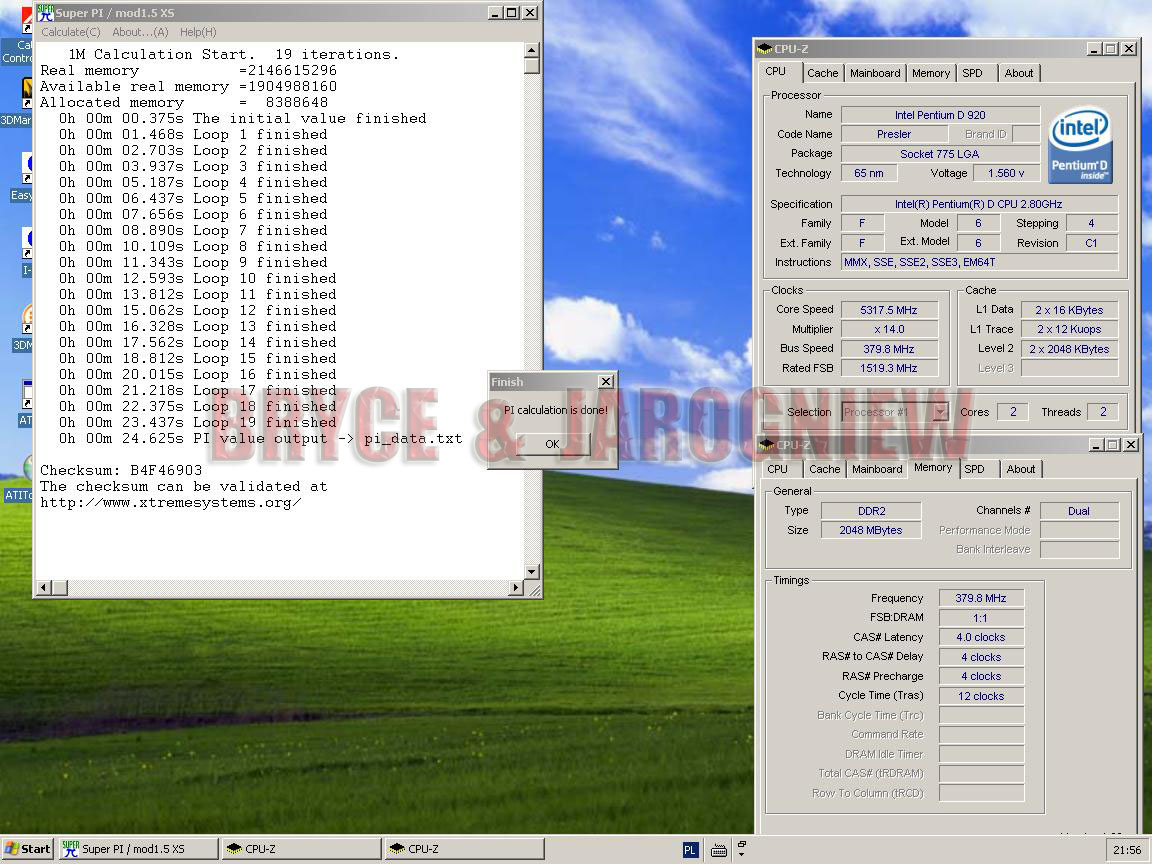Click the CPU-Z chip icon in the upper window title
The height and width of the screenshot is (864, 1152).
coord(764,48)
